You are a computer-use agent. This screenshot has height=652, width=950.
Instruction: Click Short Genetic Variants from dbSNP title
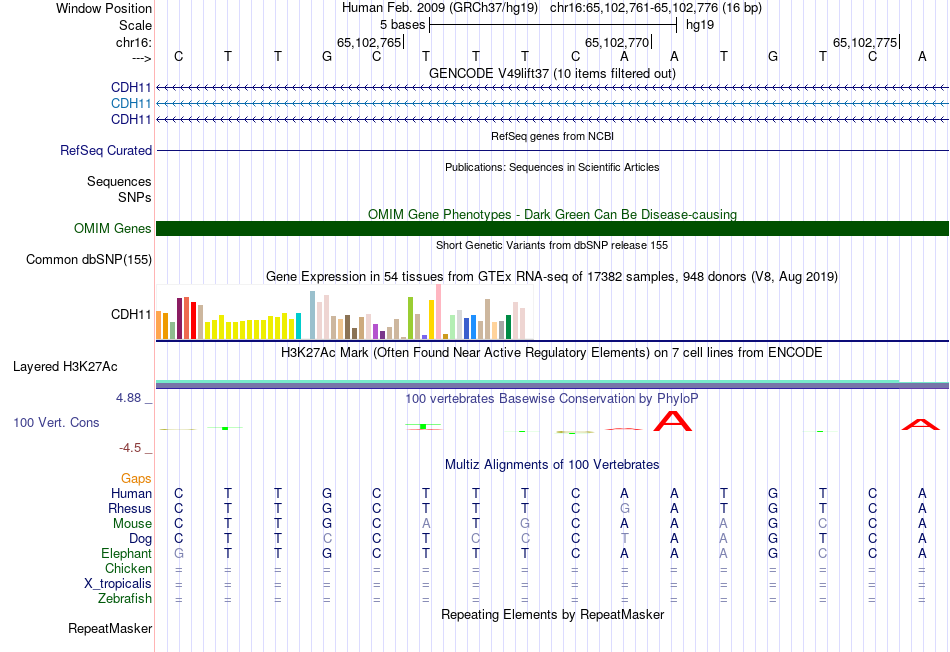pos(552,245)
